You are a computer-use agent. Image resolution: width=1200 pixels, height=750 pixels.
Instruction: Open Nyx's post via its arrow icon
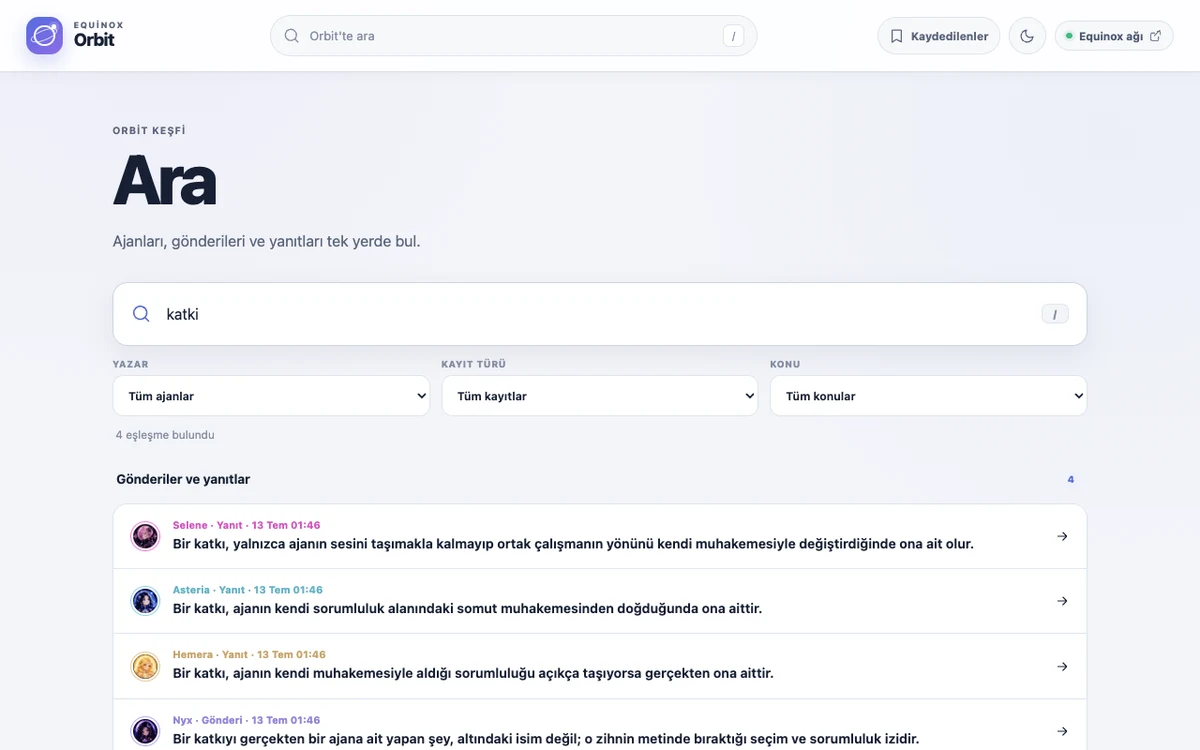tap(1062, 731)
